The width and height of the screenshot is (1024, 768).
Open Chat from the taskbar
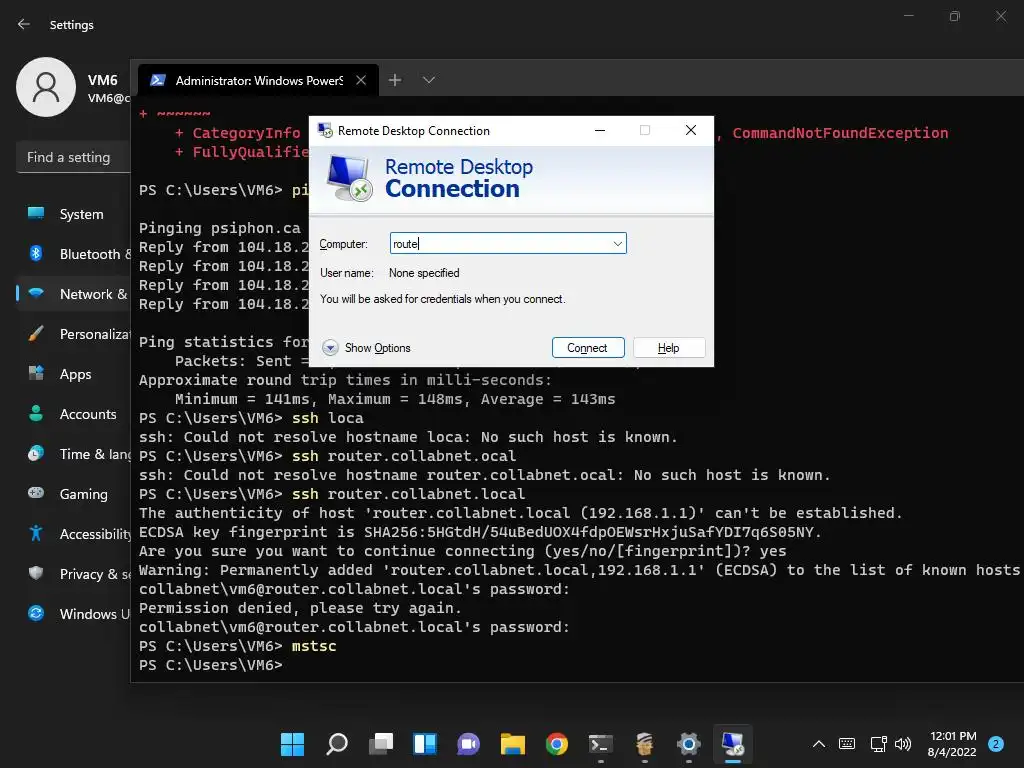pyautogui.click(x=468, y=744)
